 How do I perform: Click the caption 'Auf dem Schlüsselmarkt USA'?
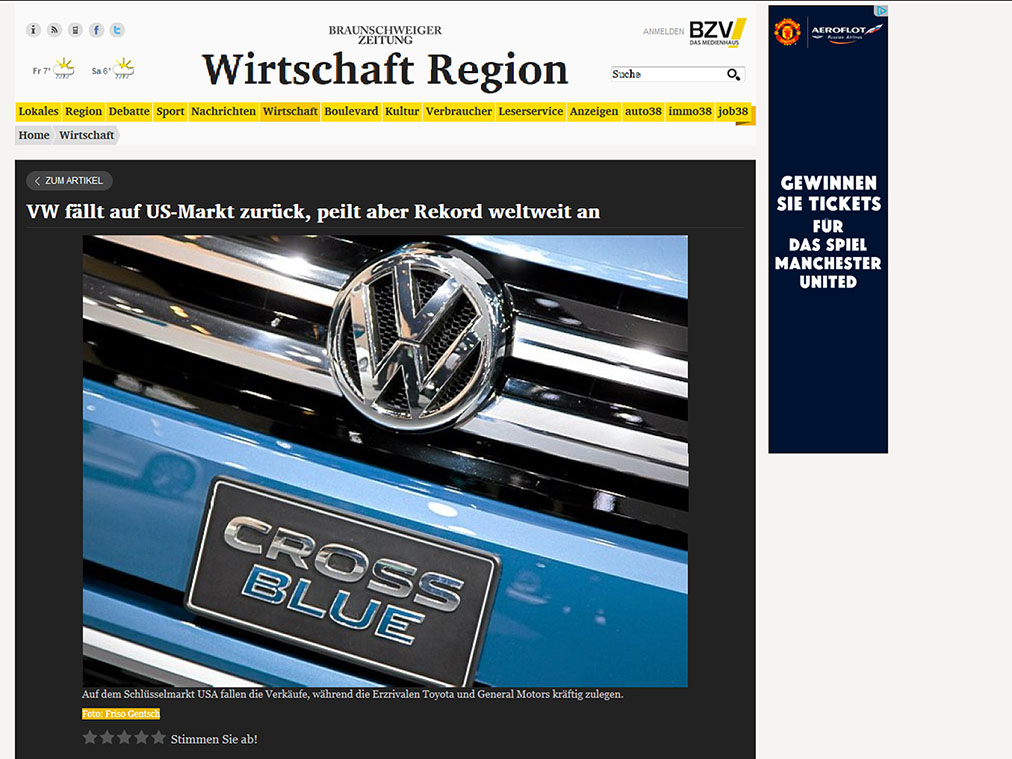(x=352, y=694)
